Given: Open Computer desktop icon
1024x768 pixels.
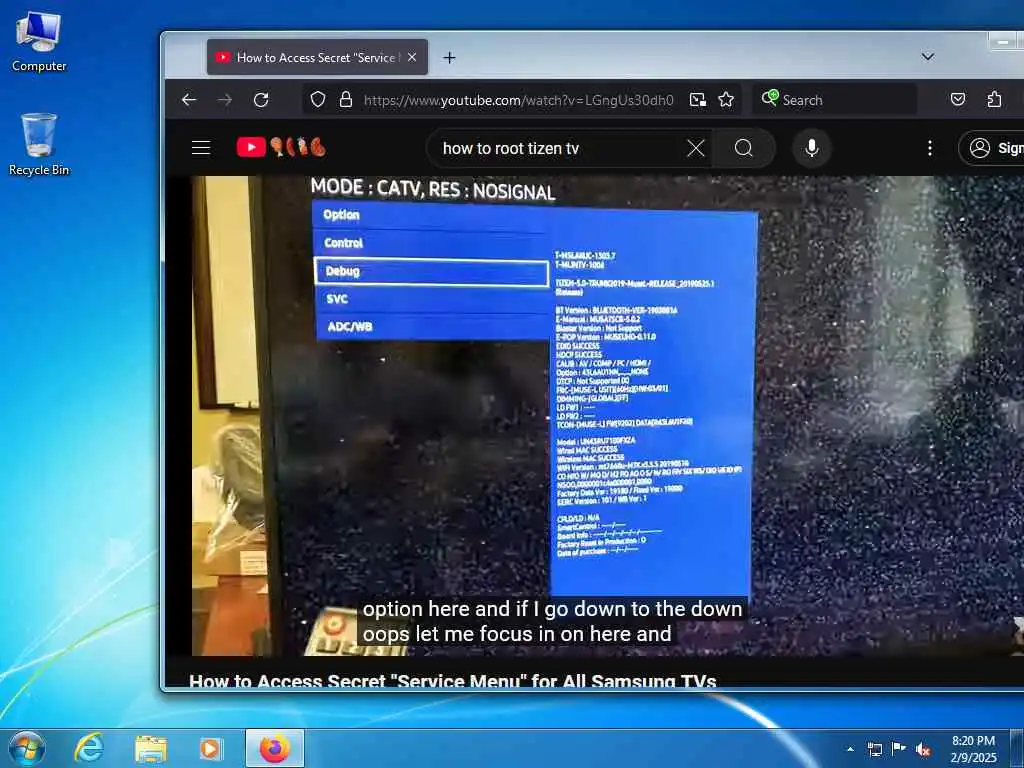Looking at the screenshot, I should (x=39, y=42).
